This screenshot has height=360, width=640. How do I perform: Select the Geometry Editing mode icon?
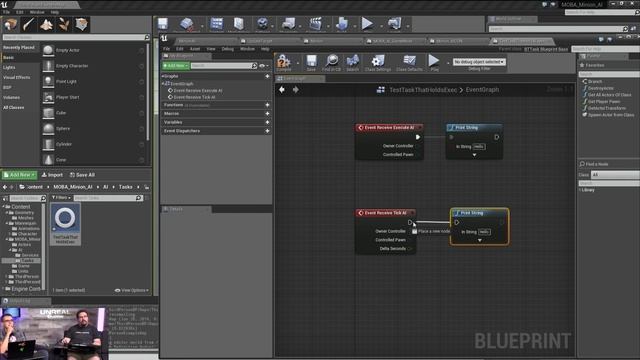pos(81,24)
